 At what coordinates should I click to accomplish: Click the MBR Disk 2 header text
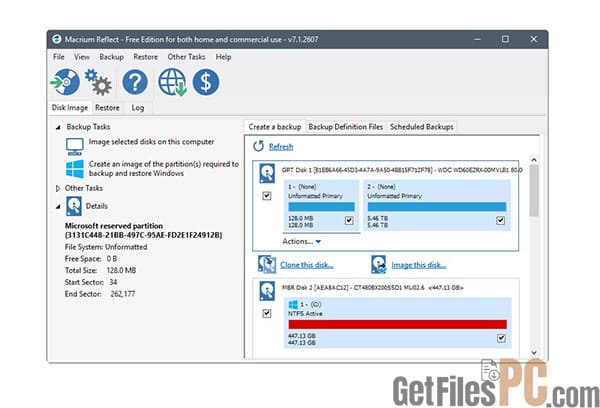pos(372,287)
